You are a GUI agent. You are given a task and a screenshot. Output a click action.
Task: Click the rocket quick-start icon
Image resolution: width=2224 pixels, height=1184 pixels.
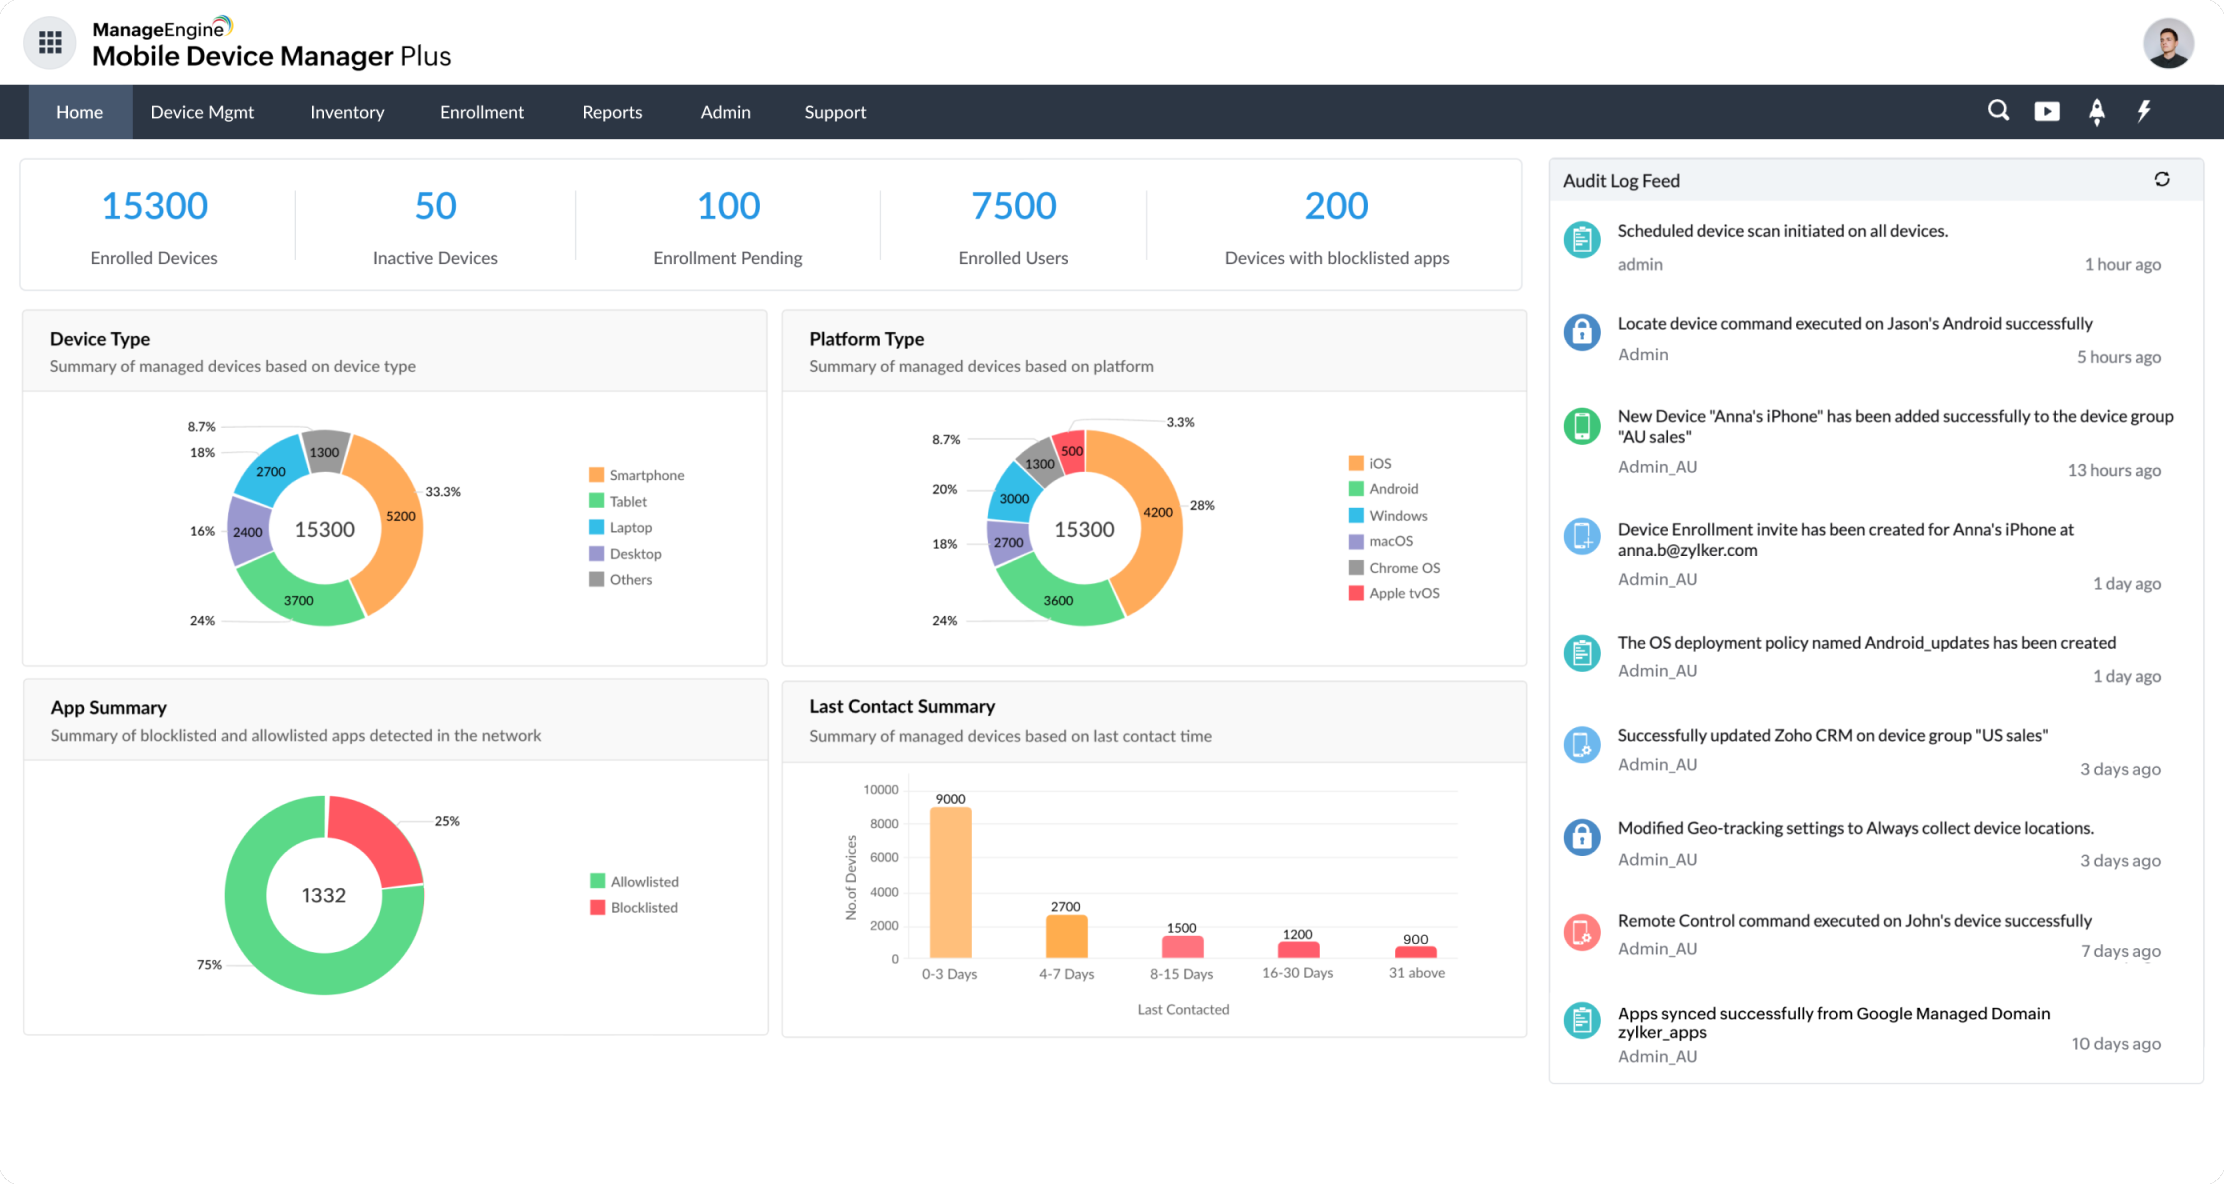[x=2097, y=111]
